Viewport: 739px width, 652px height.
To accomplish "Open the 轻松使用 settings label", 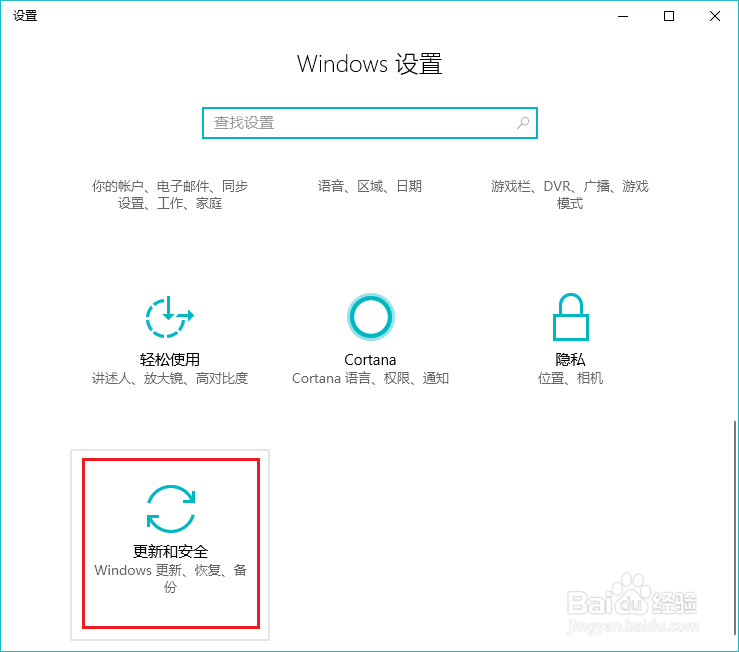I will 170,360.
